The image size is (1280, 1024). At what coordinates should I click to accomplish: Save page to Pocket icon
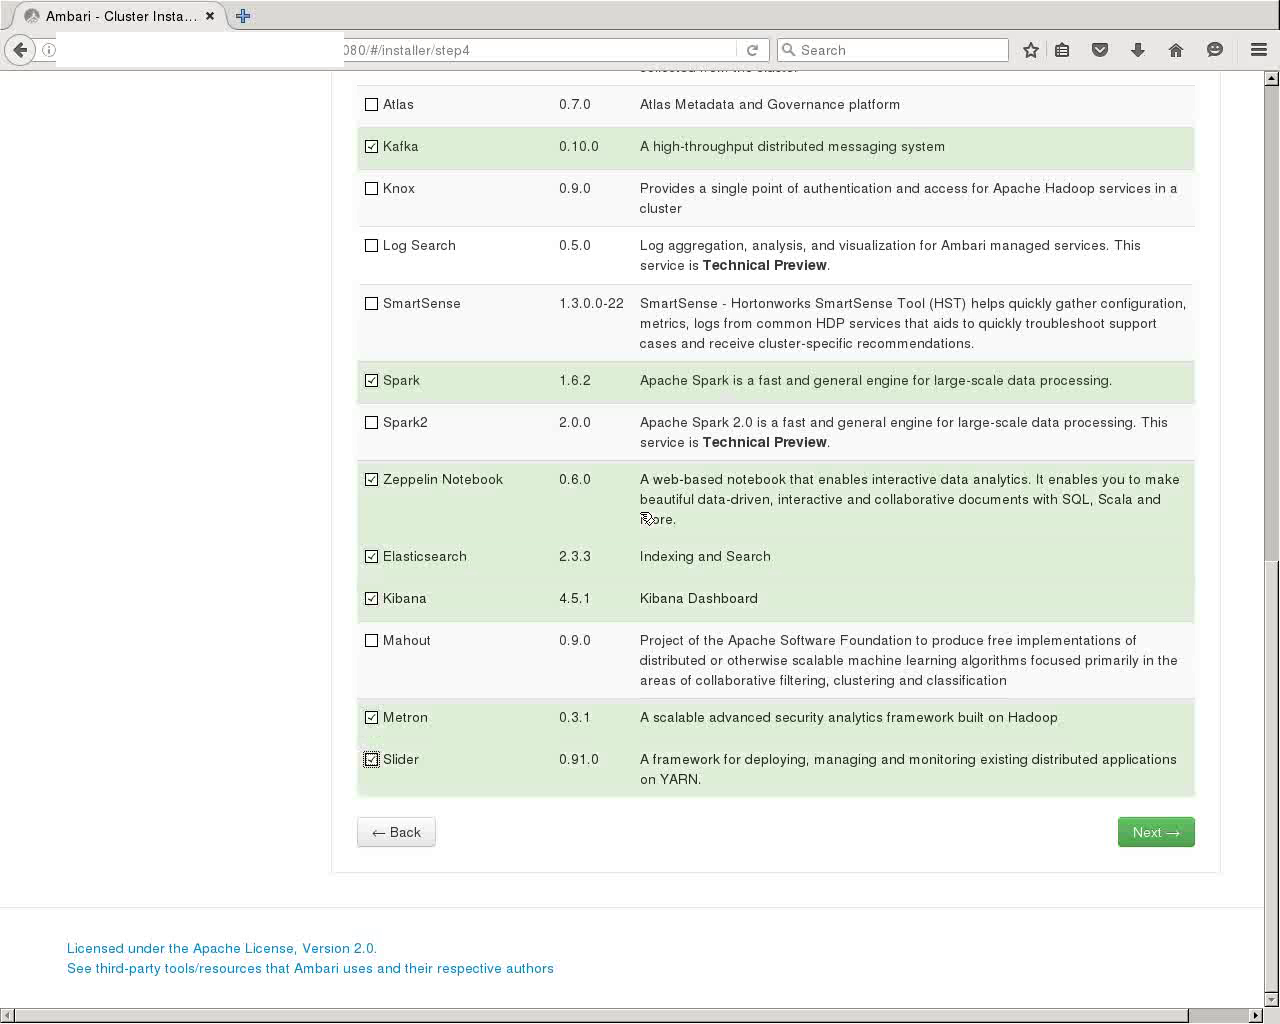tap(1100, 49)
